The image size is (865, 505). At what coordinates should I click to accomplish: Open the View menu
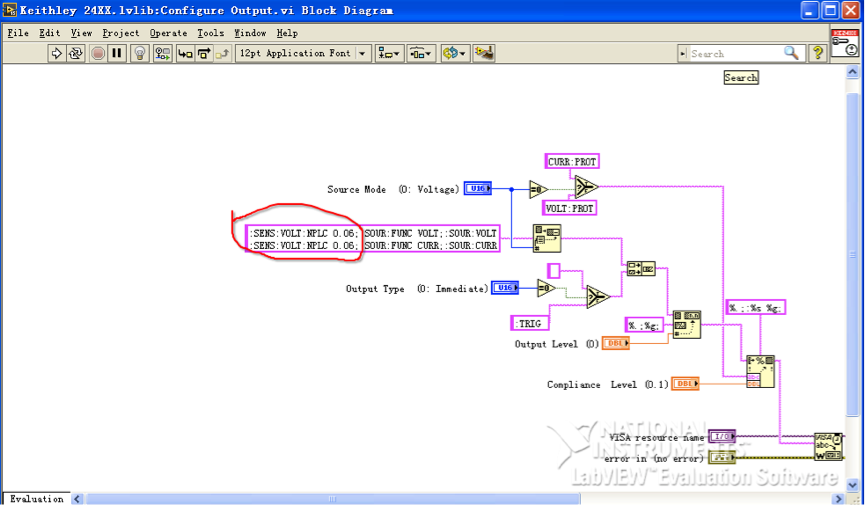click(82, 33)
